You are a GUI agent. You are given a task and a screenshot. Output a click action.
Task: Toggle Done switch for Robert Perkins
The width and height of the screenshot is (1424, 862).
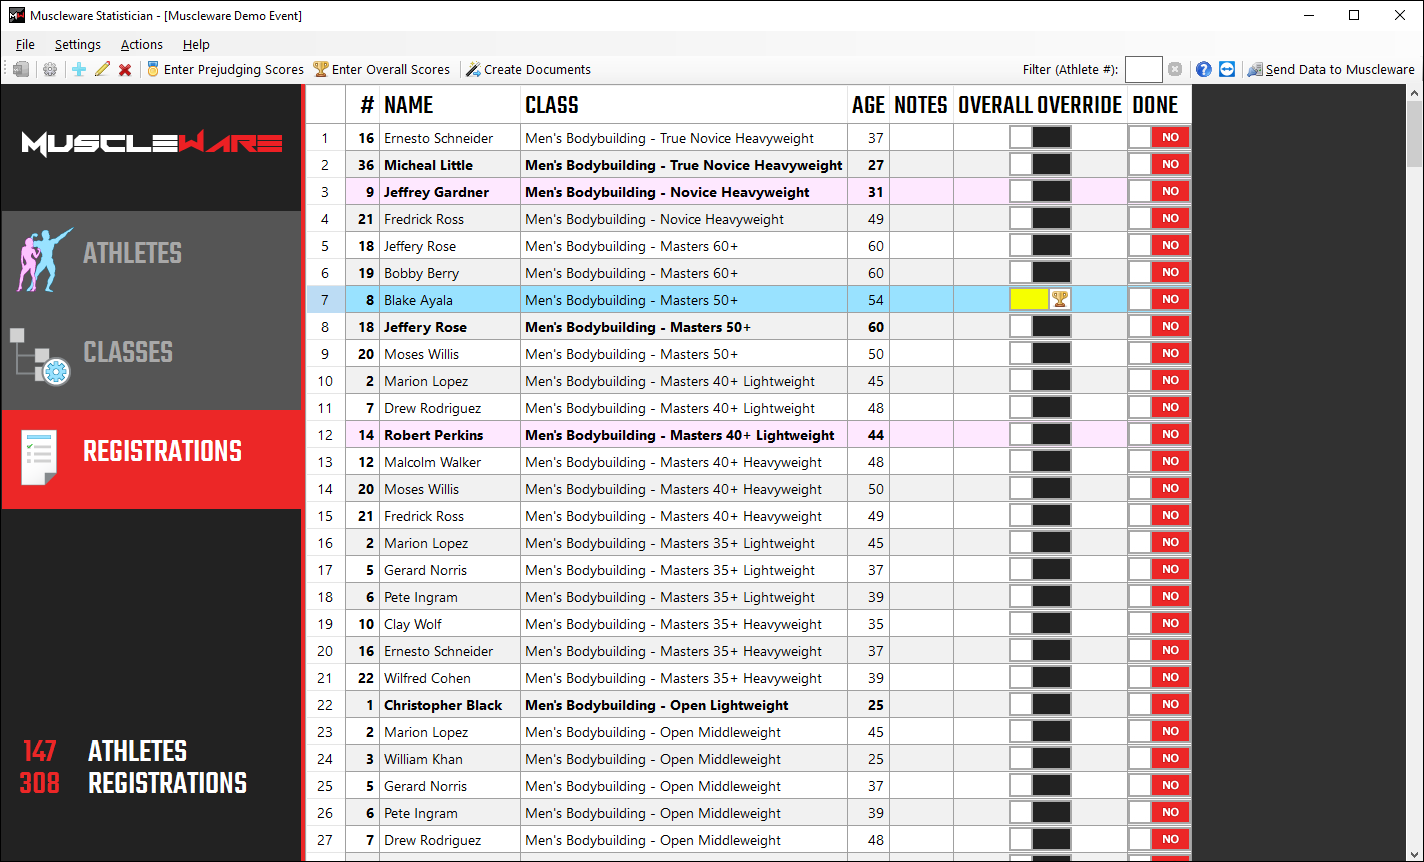pyautogui.click(x=1159, y=434)
